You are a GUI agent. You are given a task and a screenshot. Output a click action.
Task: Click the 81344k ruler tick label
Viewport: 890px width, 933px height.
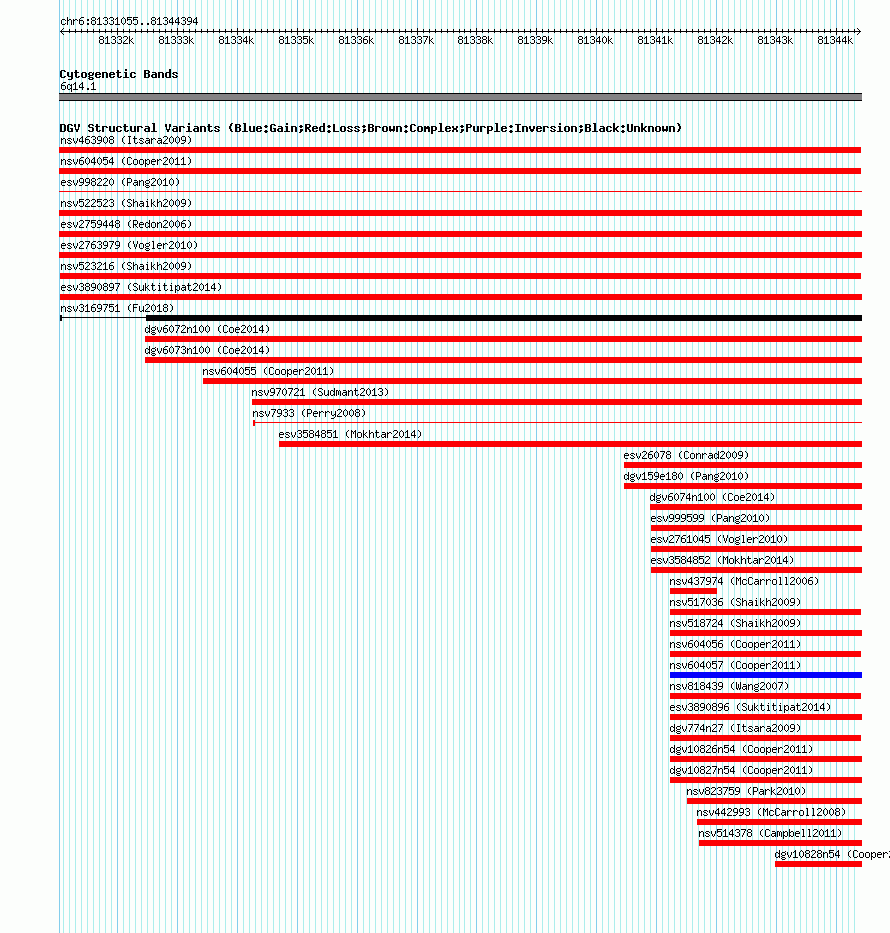(x=835, y=40)
